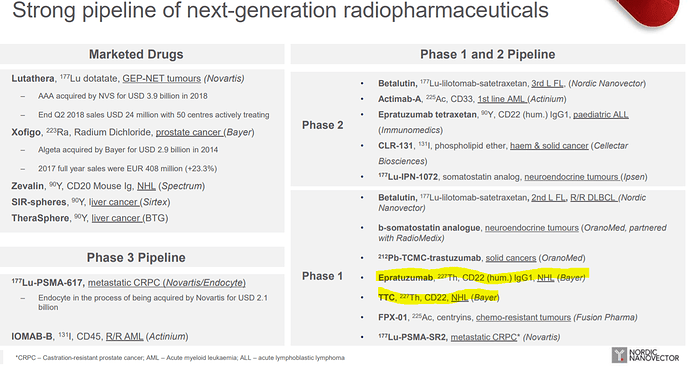
Task: Click the highlighted TTC 227Th entry
Action: 438,297
